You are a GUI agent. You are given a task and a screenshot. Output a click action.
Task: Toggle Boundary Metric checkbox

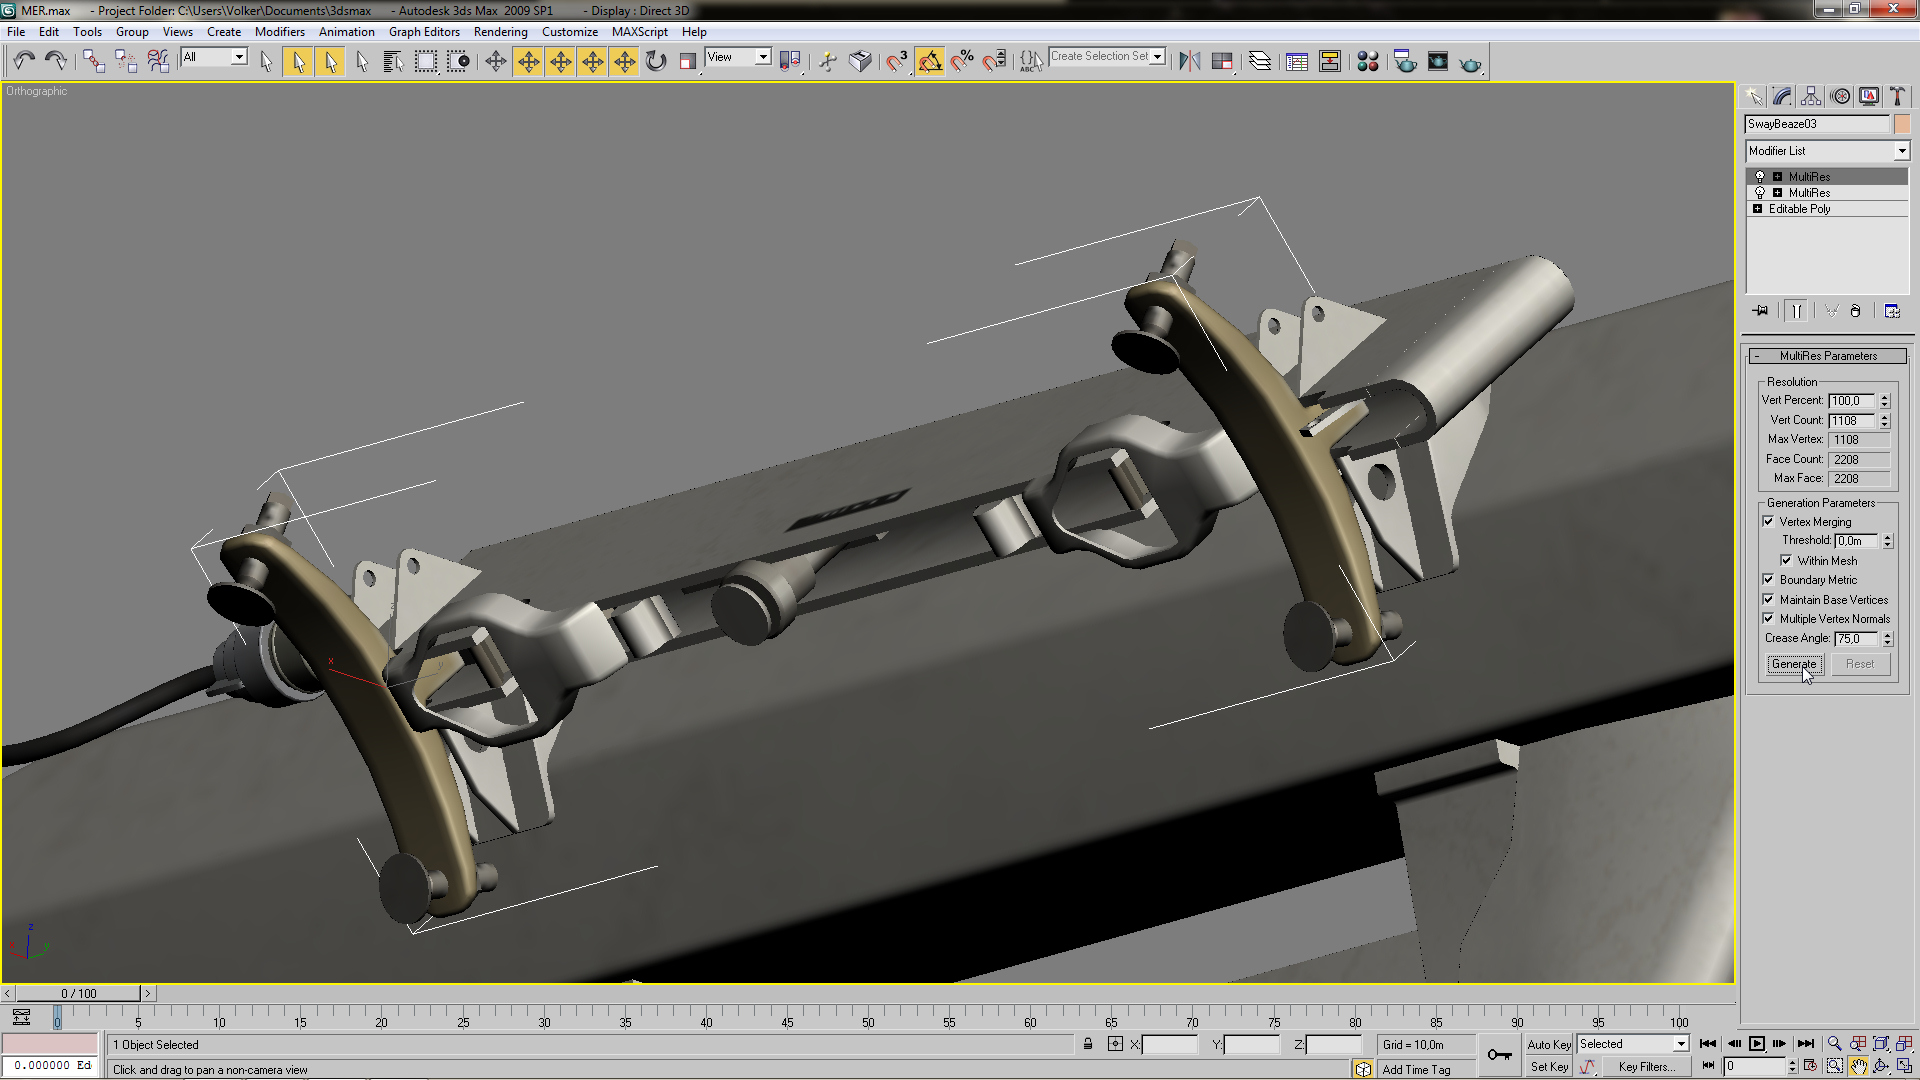[x=1768, y=580]
